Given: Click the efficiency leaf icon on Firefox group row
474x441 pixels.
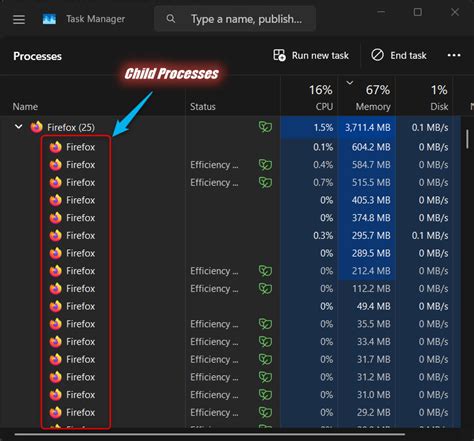Looking at the screenshot, I should 265,127.
